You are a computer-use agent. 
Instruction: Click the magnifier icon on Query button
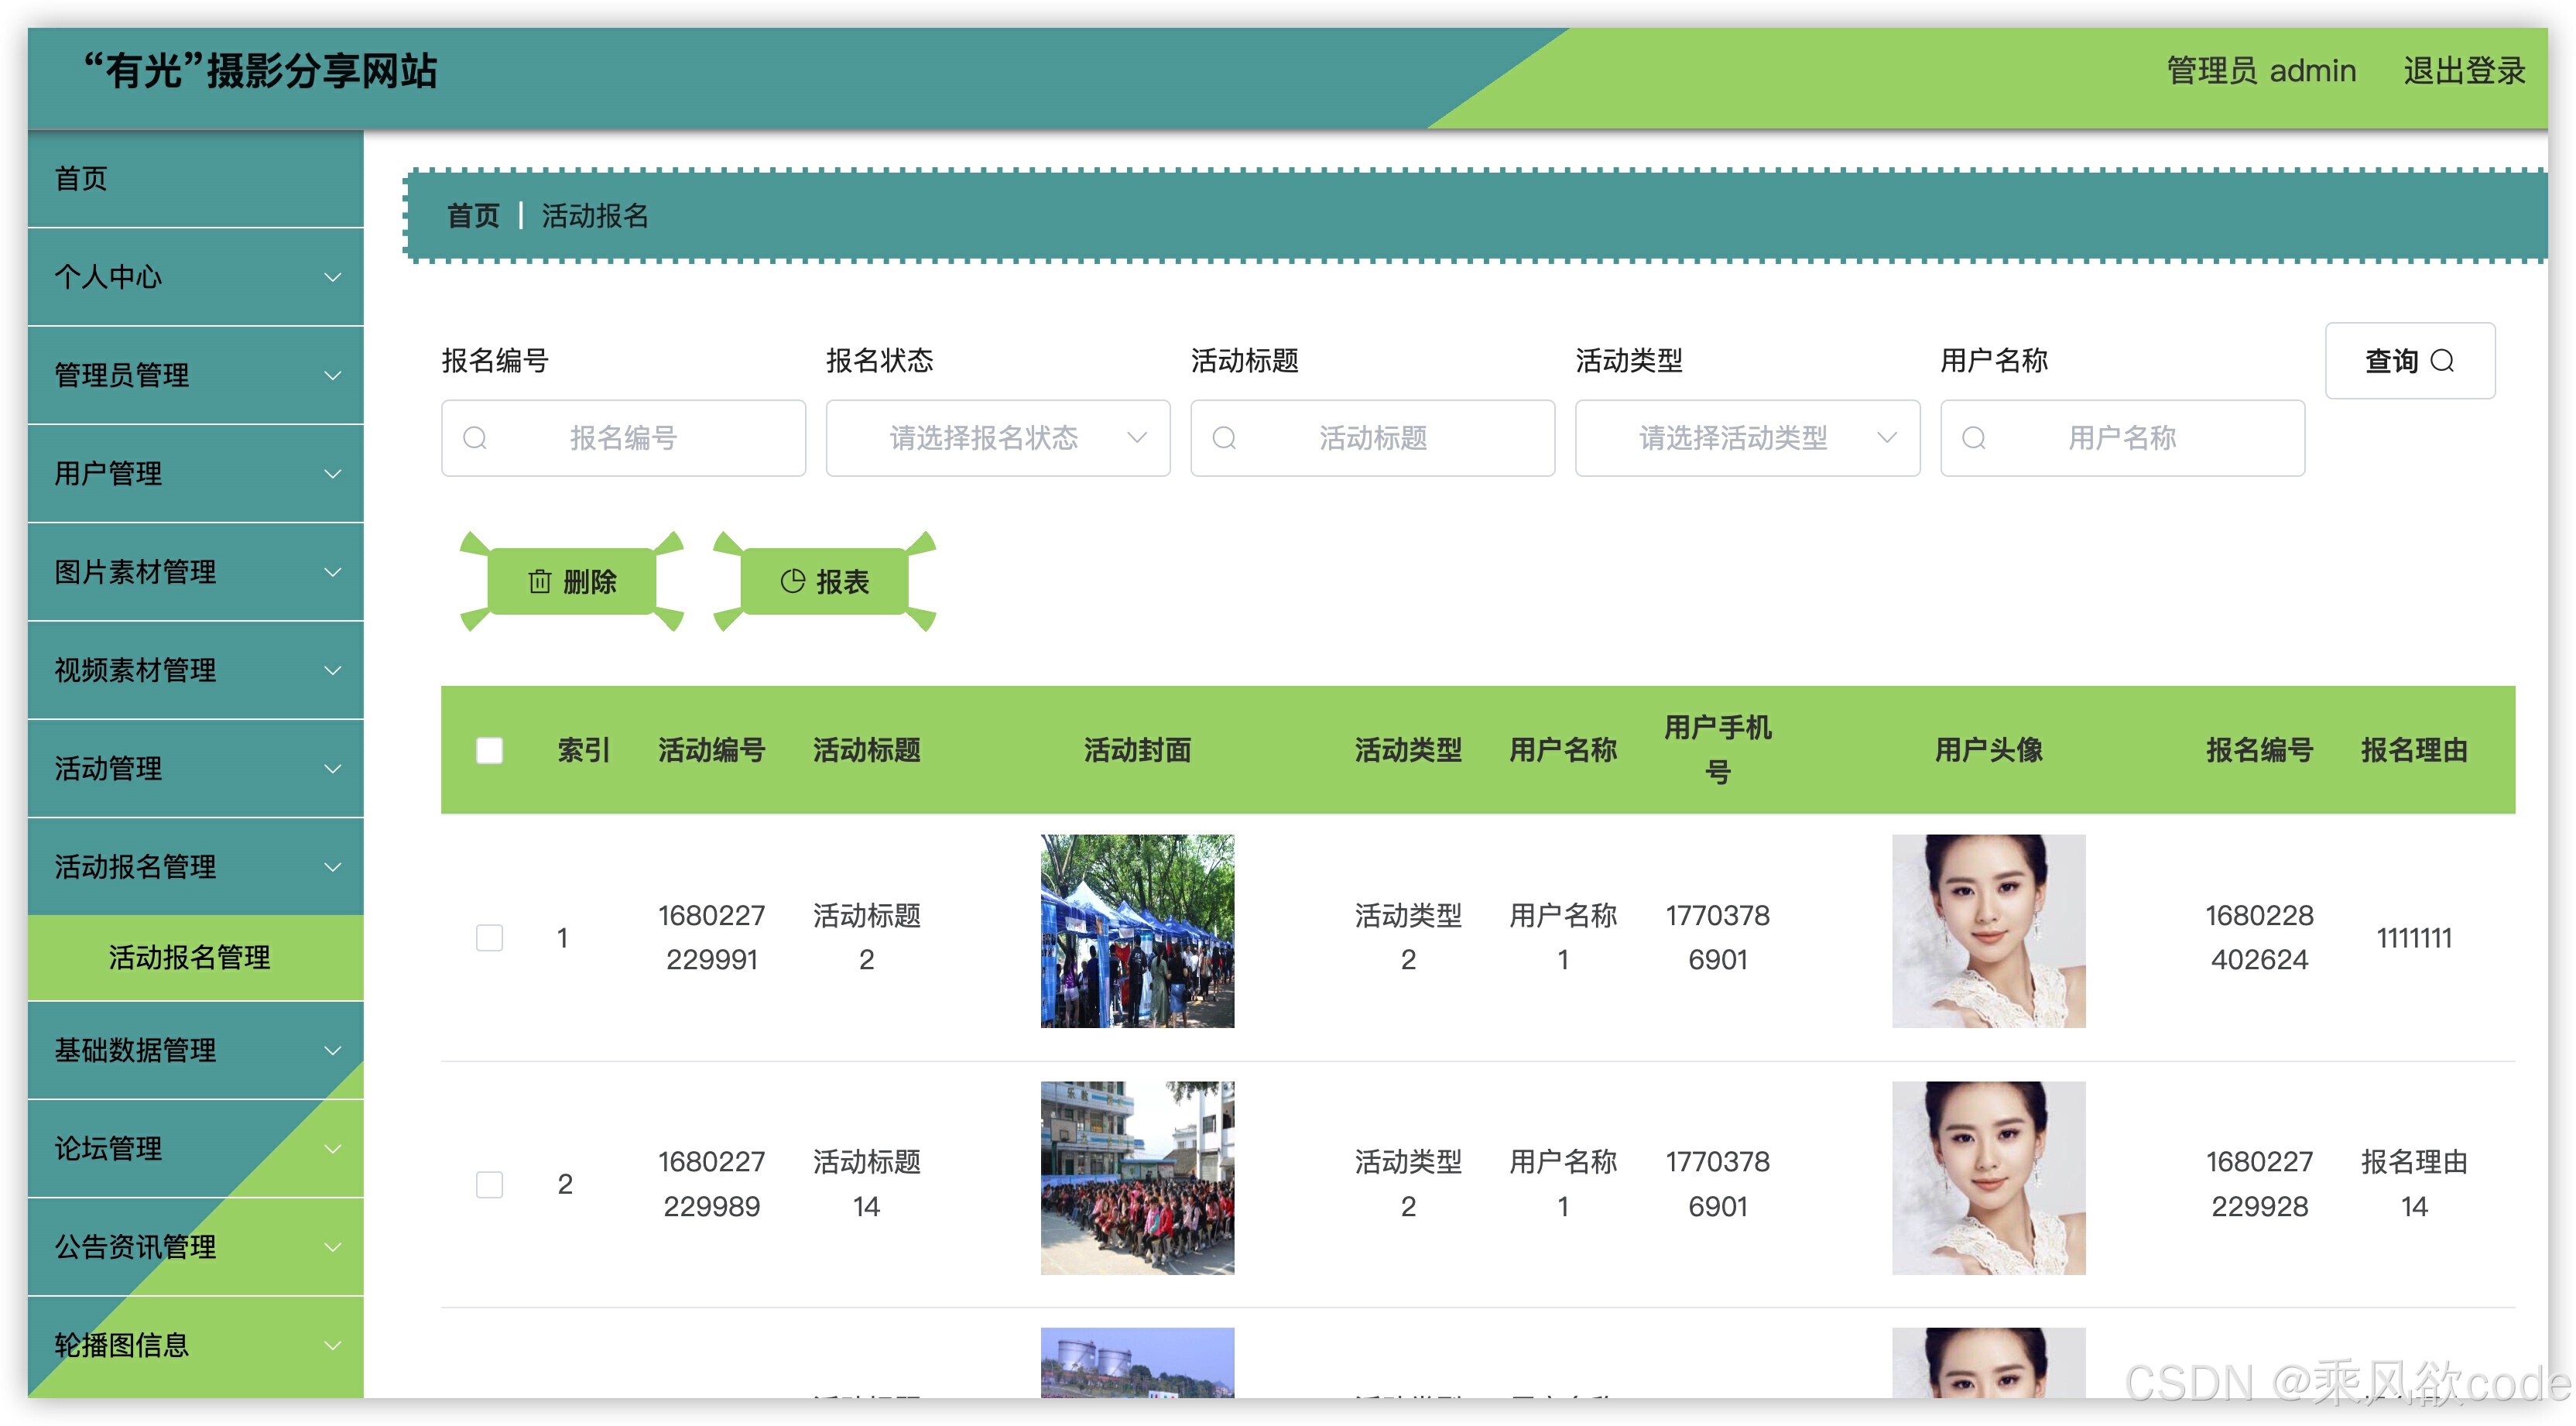[2443, 361]
